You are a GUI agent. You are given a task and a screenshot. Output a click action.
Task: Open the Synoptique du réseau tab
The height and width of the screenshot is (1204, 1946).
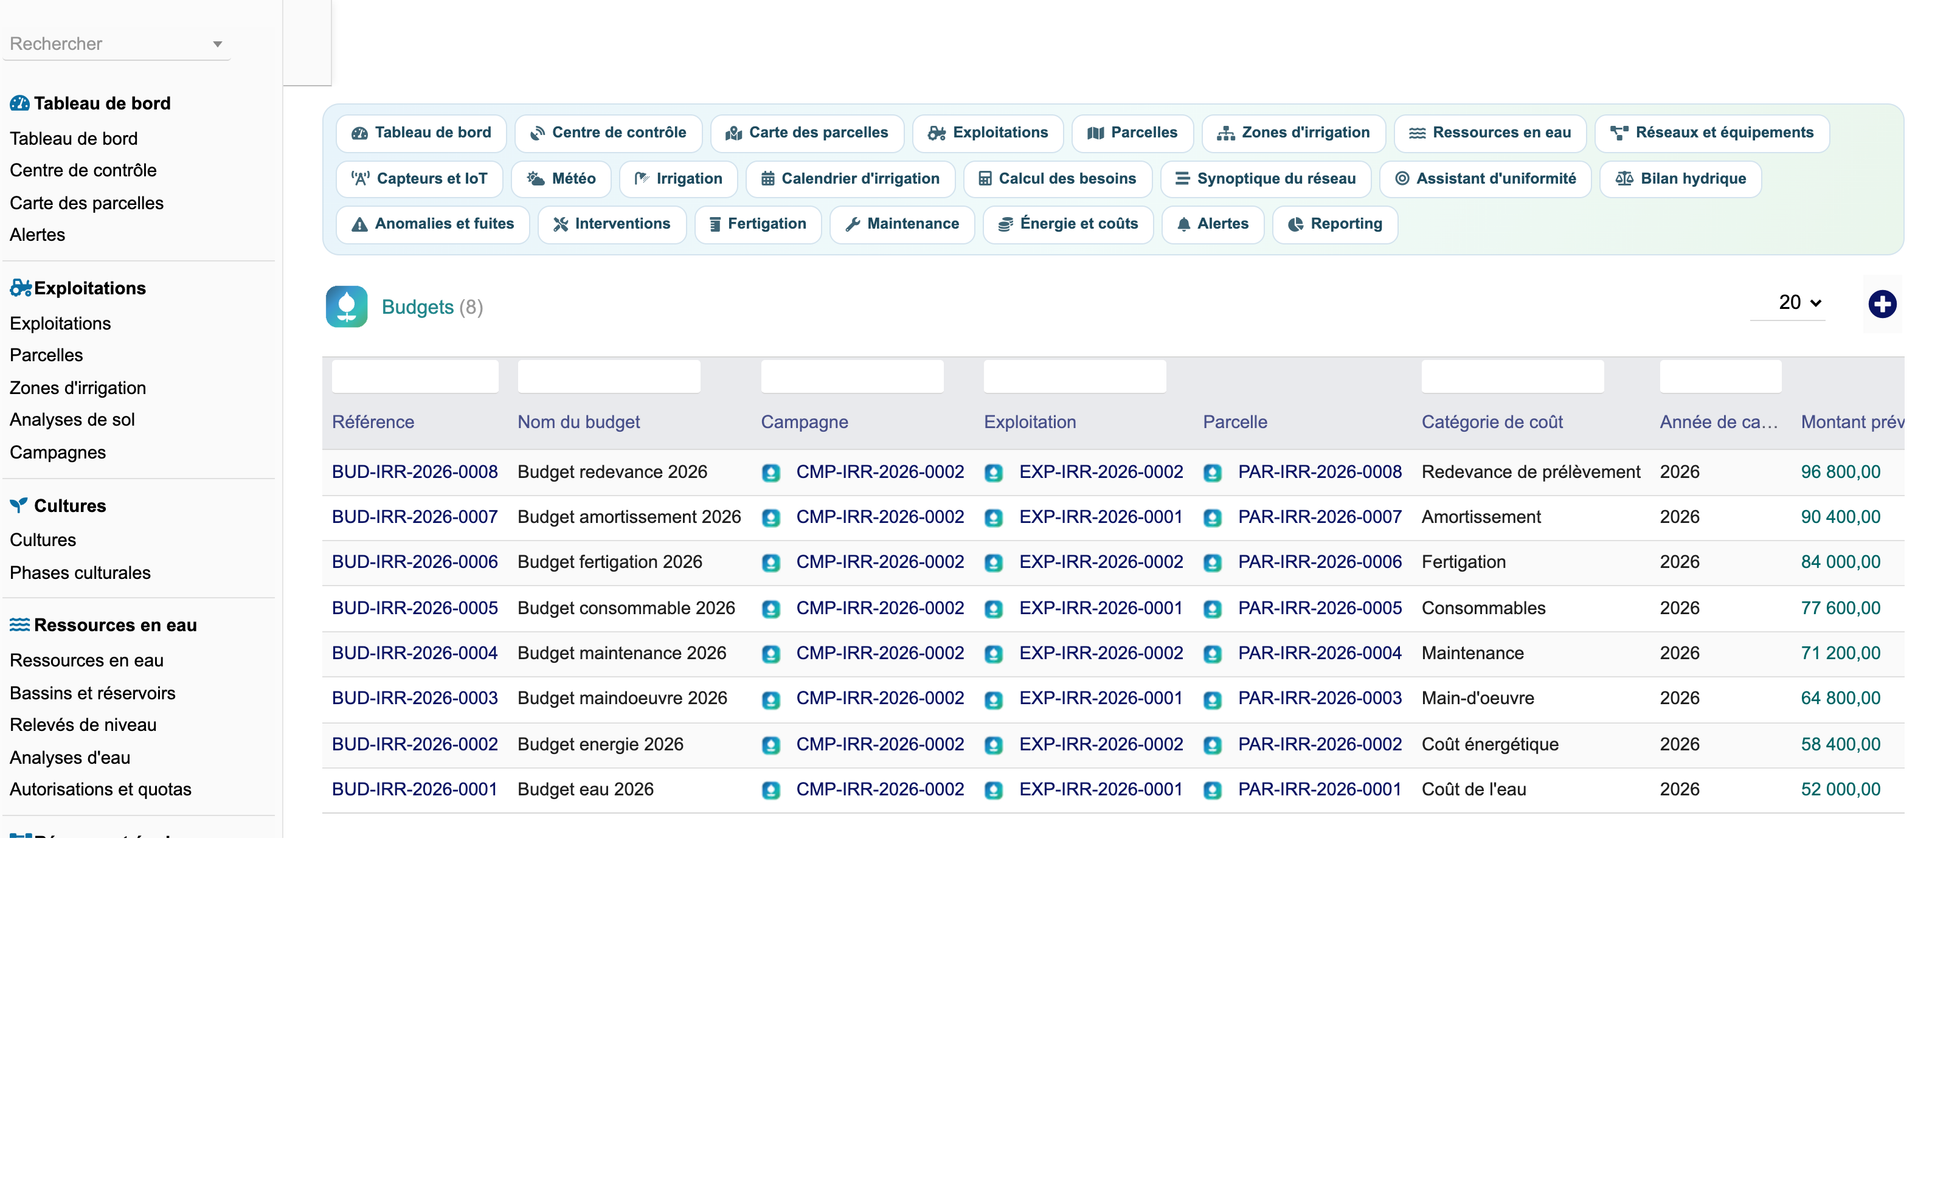click(1265, 179)
